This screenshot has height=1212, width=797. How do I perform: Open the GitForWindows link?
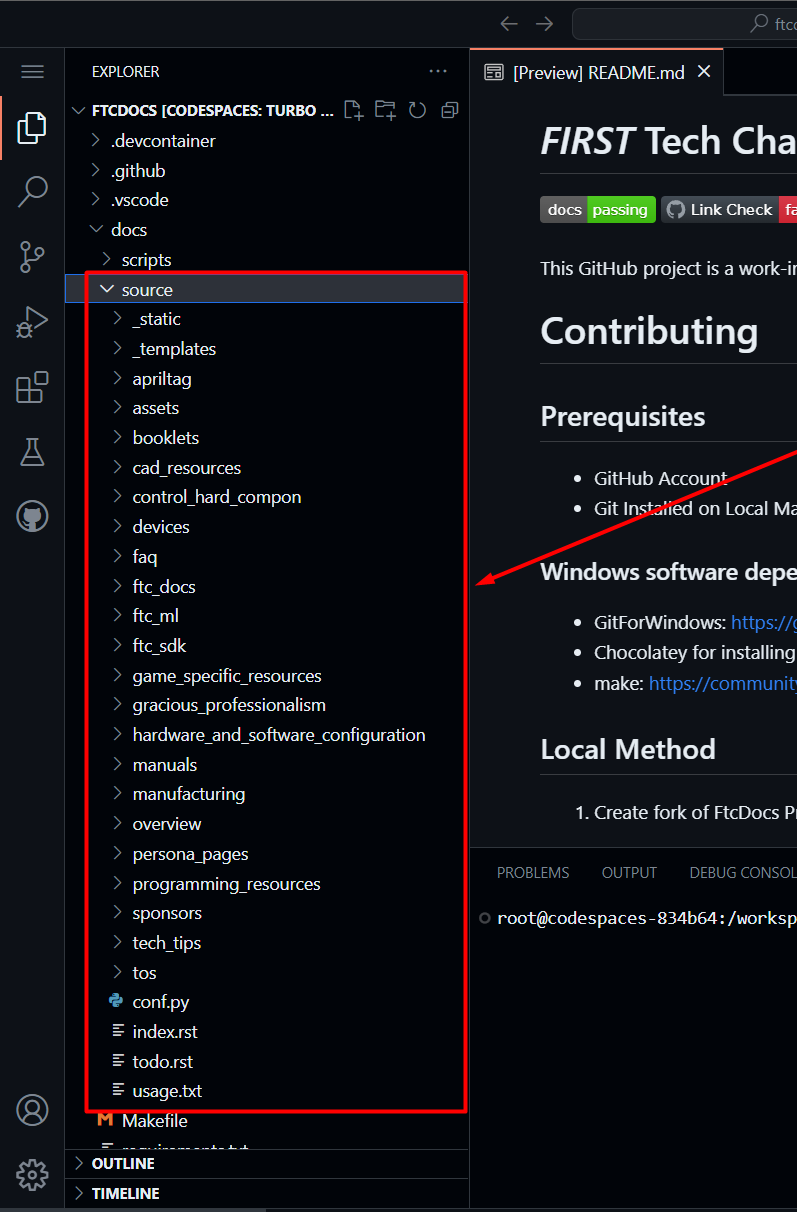(x=763, y=622)
